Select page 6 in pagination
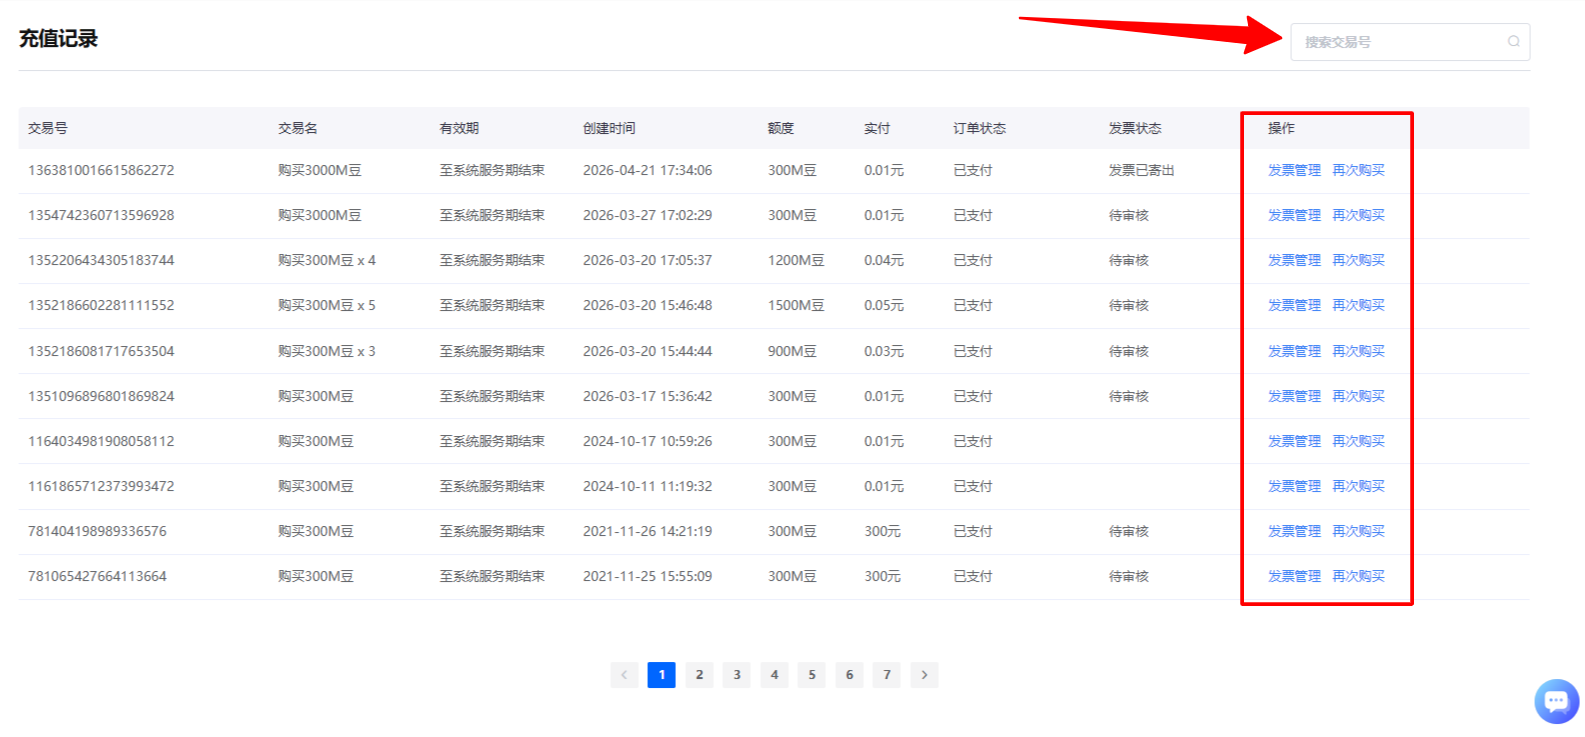The width and height of the screenshot is (1585, 737). [849, 675]
